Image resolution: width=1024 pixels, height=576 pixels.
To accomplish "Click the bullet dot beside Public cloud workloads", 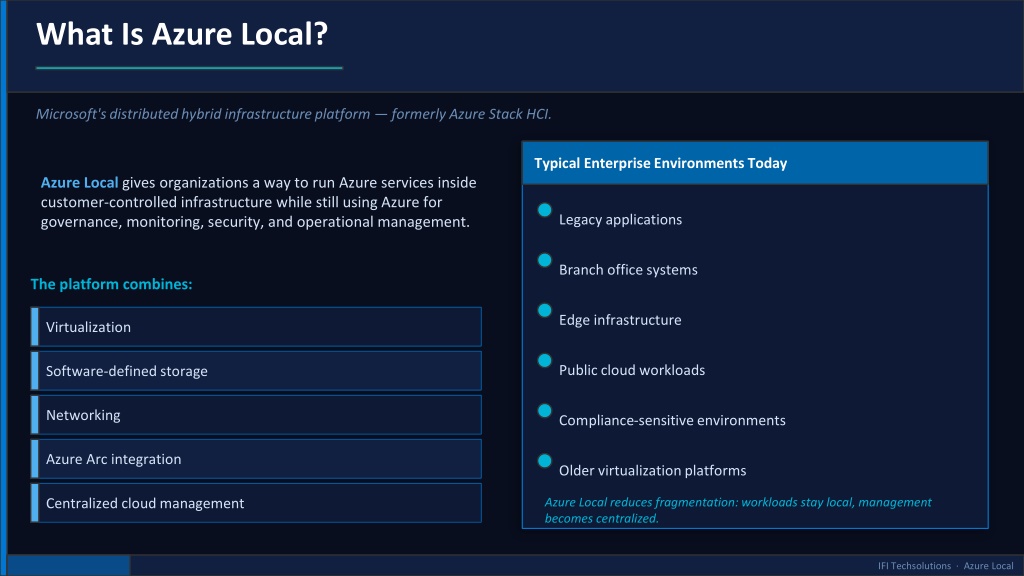I will tap(545, 360).
